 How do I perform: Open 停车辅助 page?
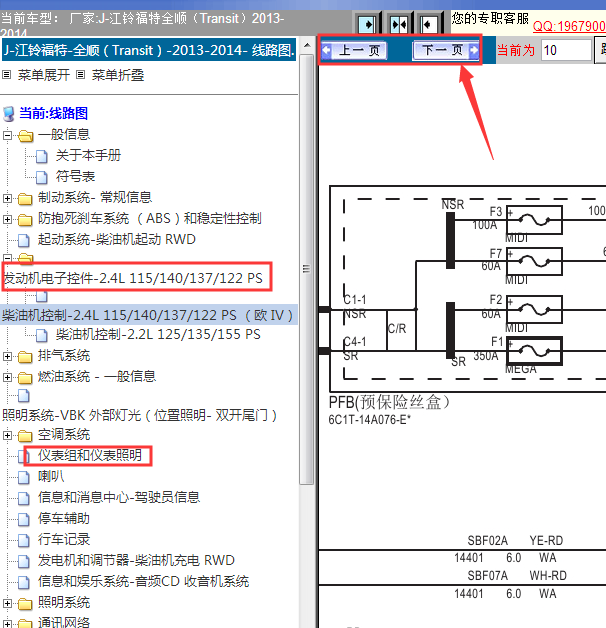[64, 518]
